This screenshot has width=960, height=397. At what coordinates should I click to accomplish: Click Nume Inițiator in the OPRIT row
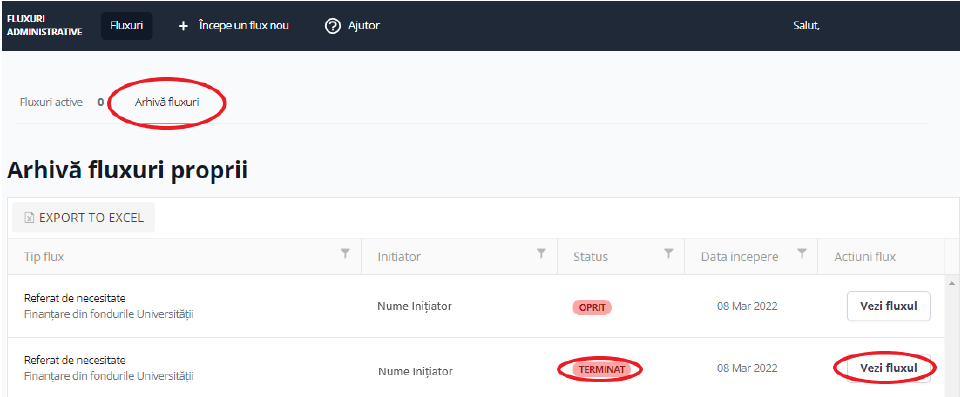coord(414,306)
